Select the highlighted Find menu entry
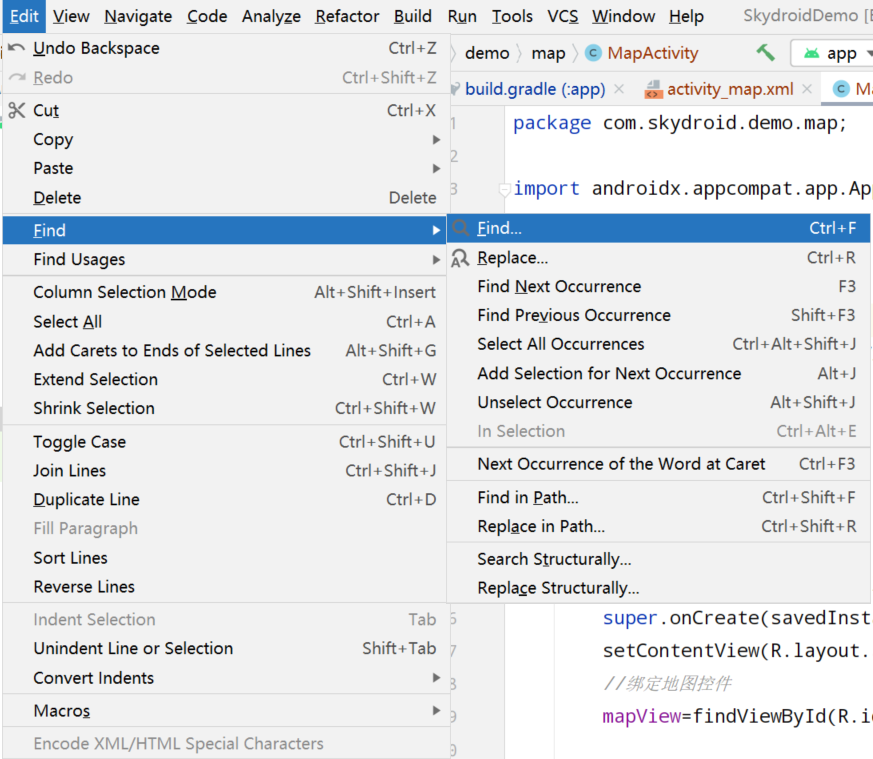The image size is (873, 759). (x=225, y=230)
